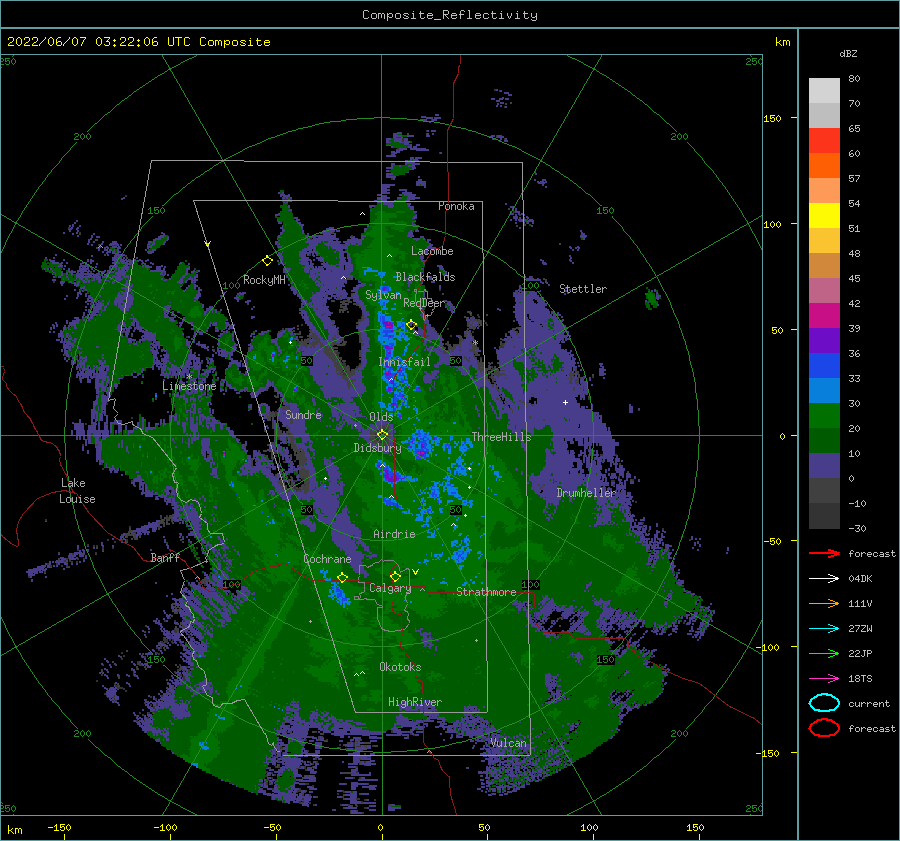The image size is (900, 841).
Task: Click the Sundre label
Action: 303,414
